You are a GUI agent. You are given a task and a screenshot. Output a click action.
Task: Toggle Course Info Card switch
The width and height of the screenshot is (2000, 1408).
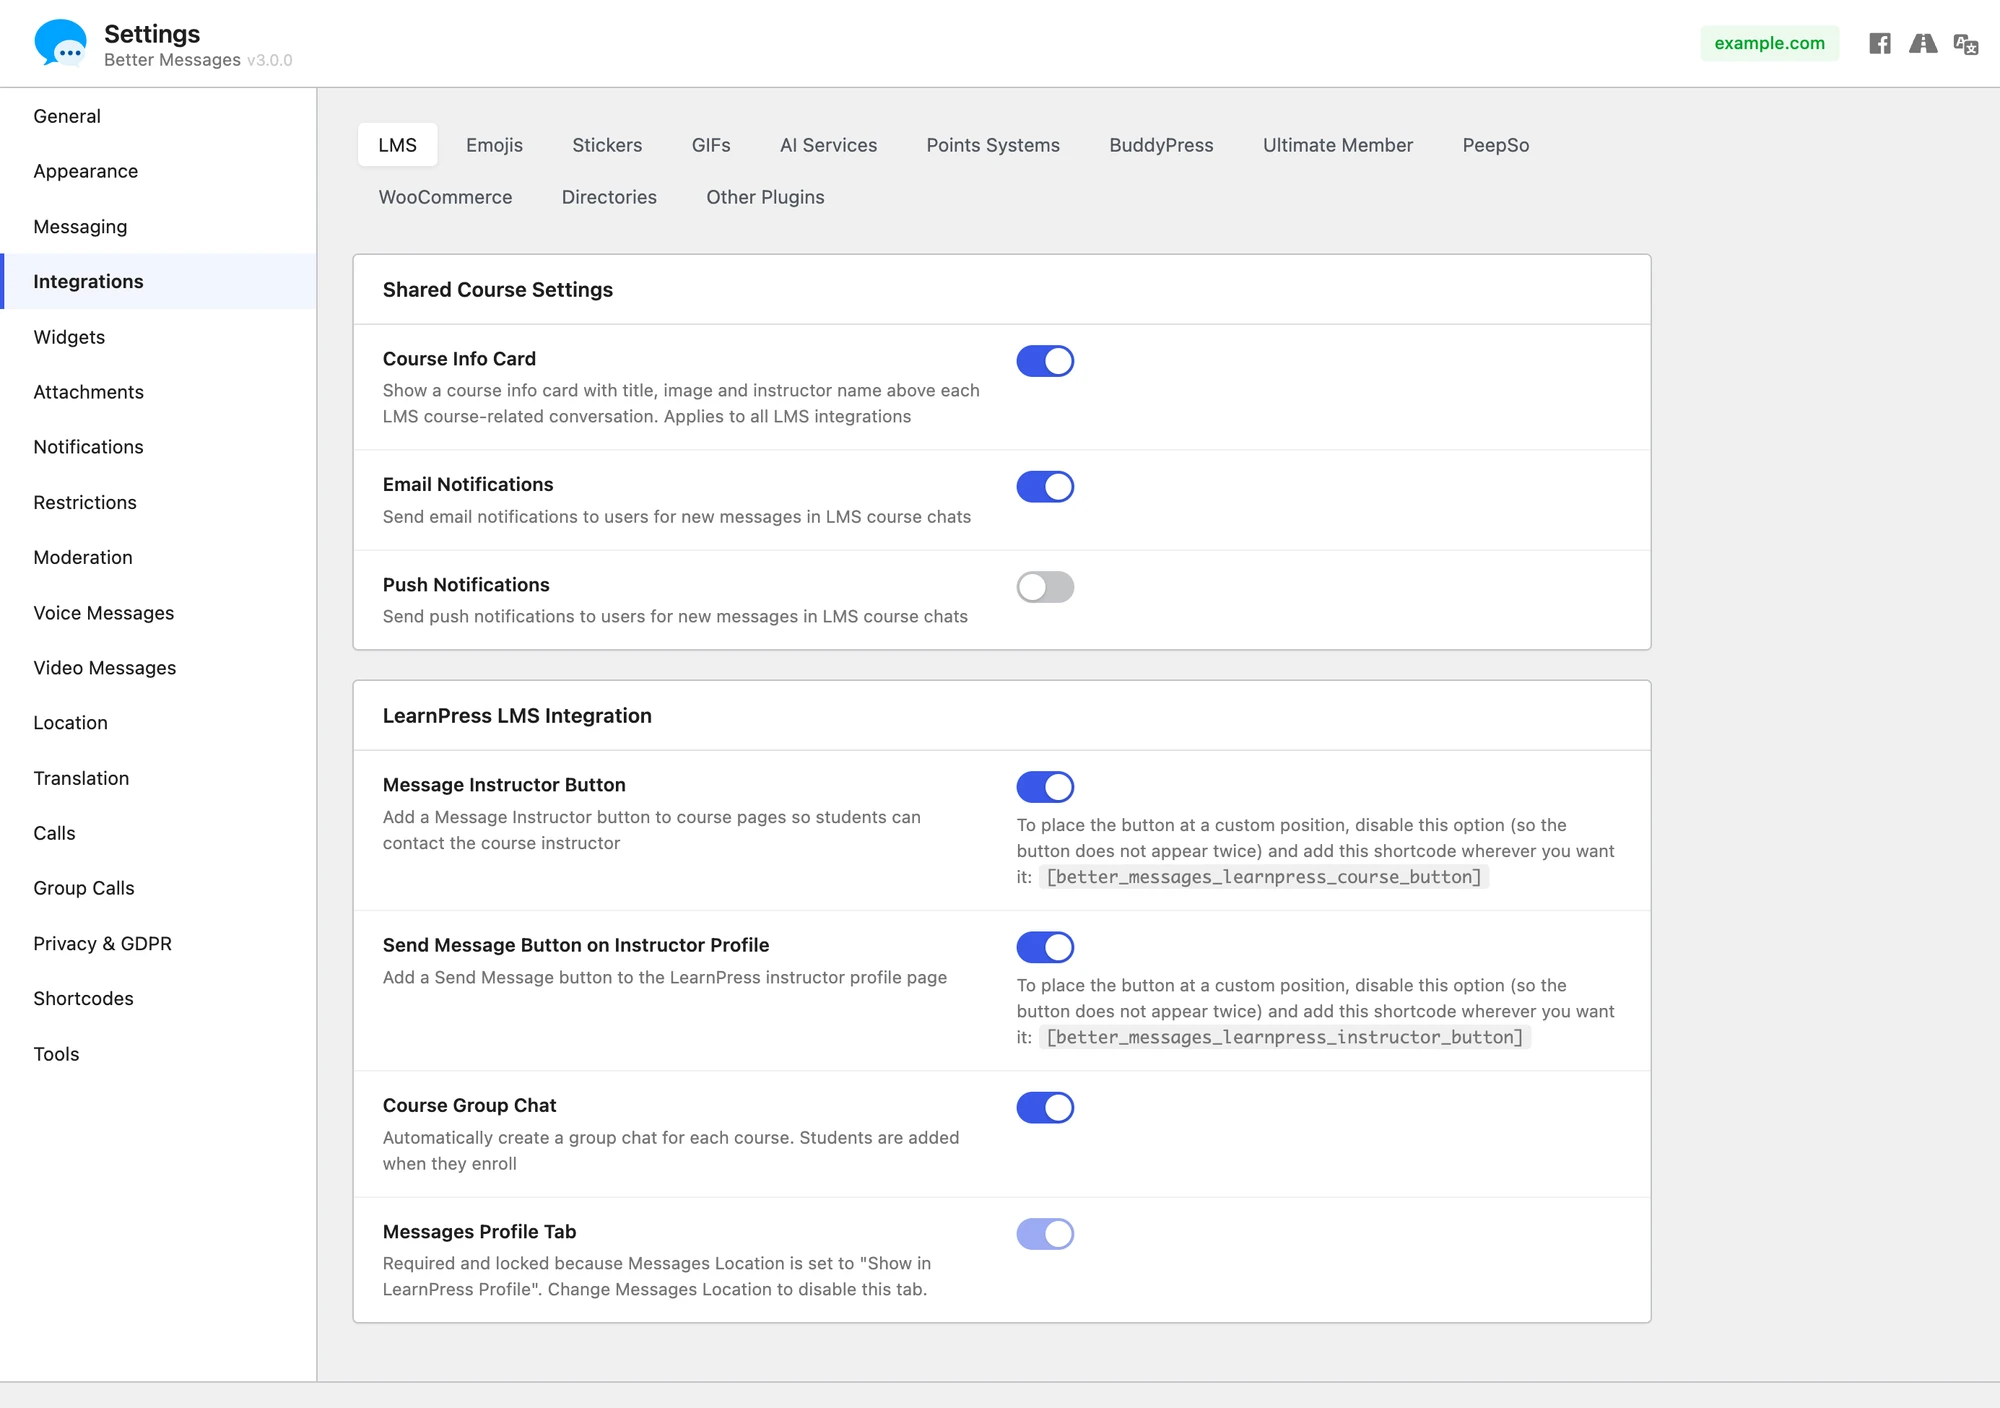[1045, 361]
